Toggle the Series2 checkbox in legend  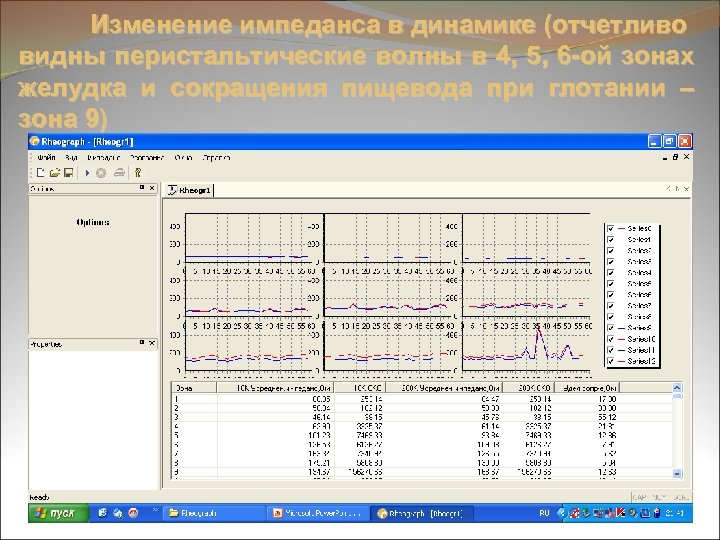[x=611, y=250]
